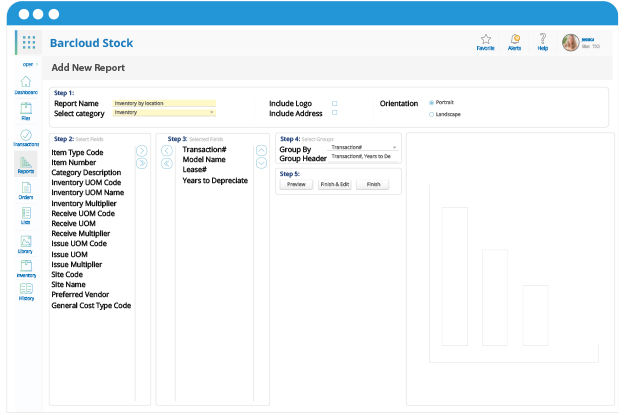
Task: Check the Include Logo checkbox
Action: pyautogui.click(x=335, y=103)
